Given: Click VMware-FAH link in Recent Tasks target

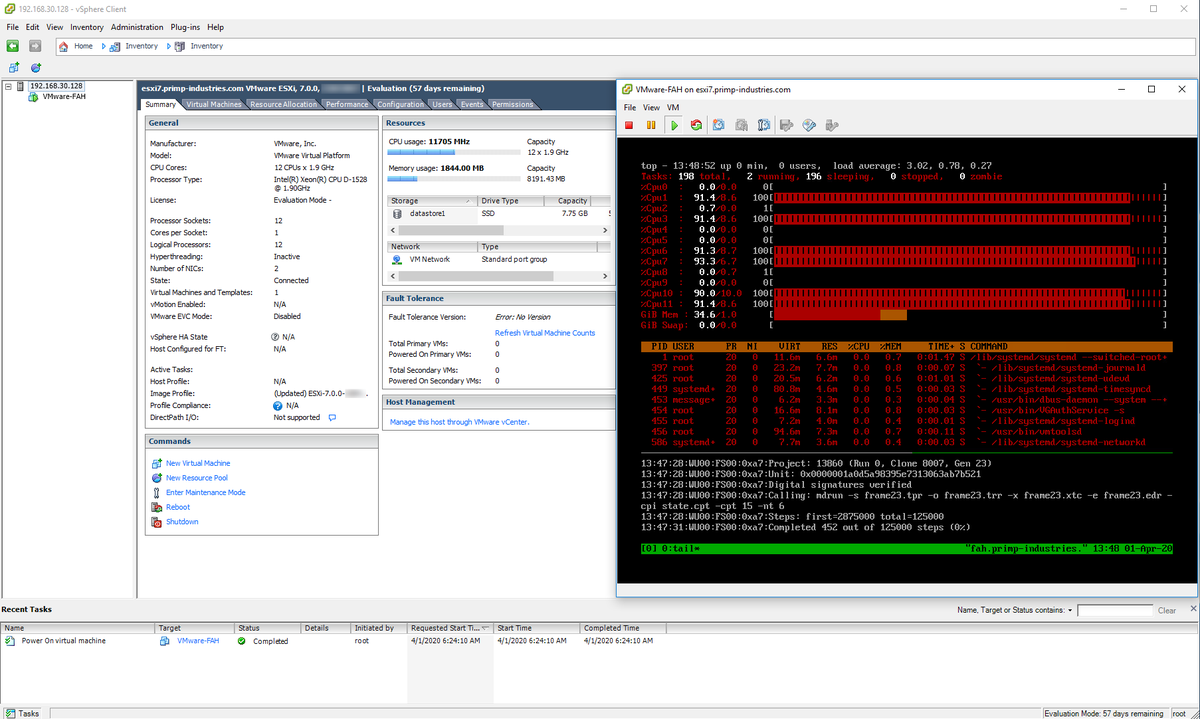Looking at the screenshot, I should point(198,641).
